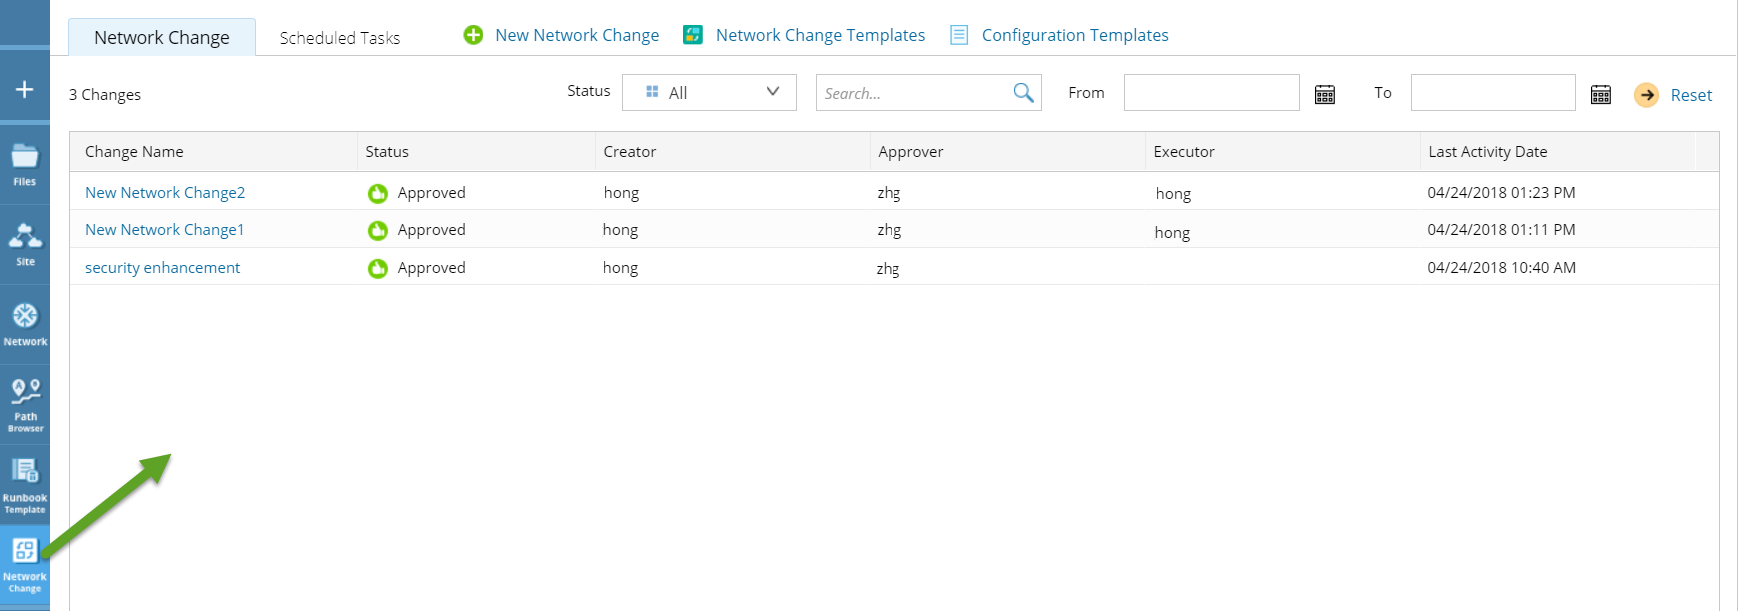Click the plus icon in the sidebar
Image resolution: width=1741 pixels, height=611 pixels.
coord(25,89)
